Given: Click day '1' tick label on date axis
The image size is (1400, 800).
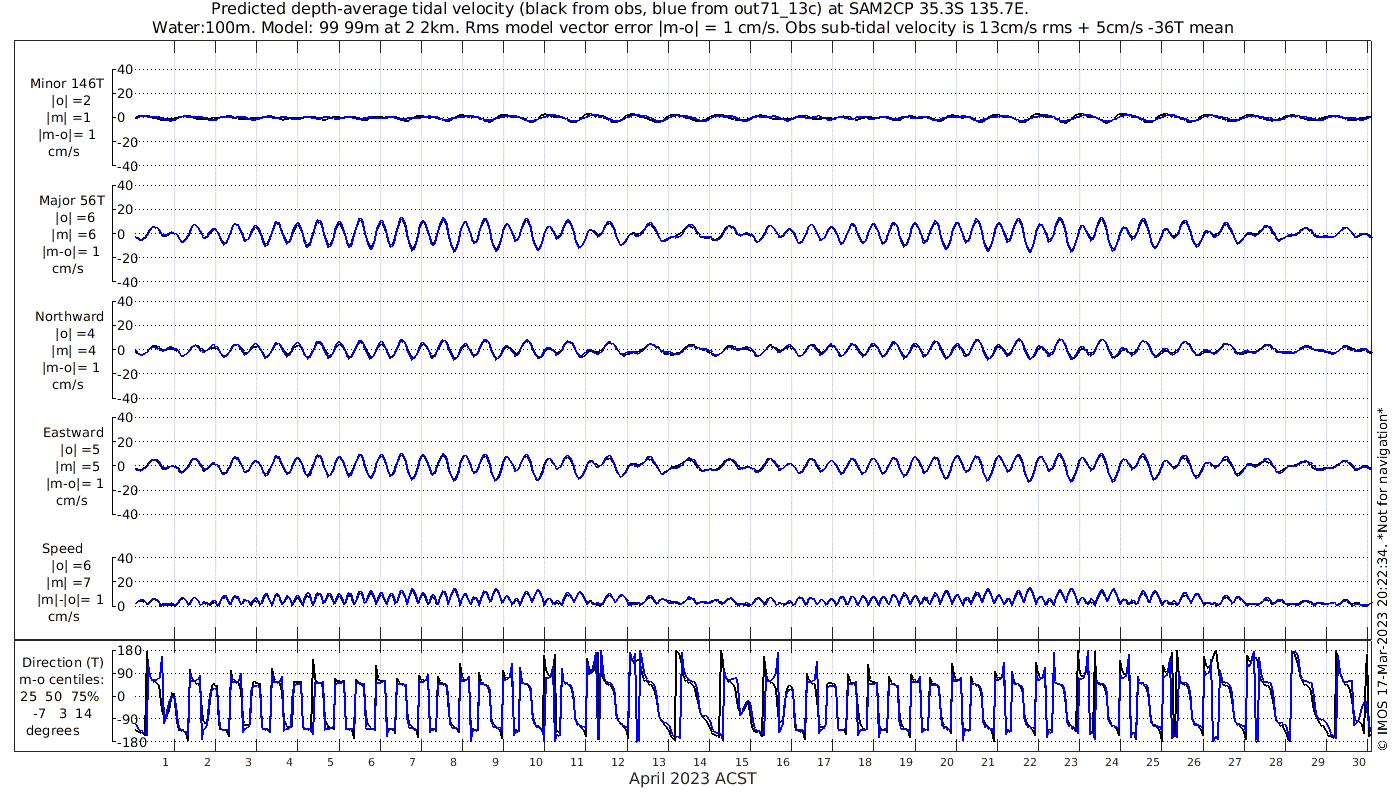Looking at the screenshot, I should [x=166, y=762].
